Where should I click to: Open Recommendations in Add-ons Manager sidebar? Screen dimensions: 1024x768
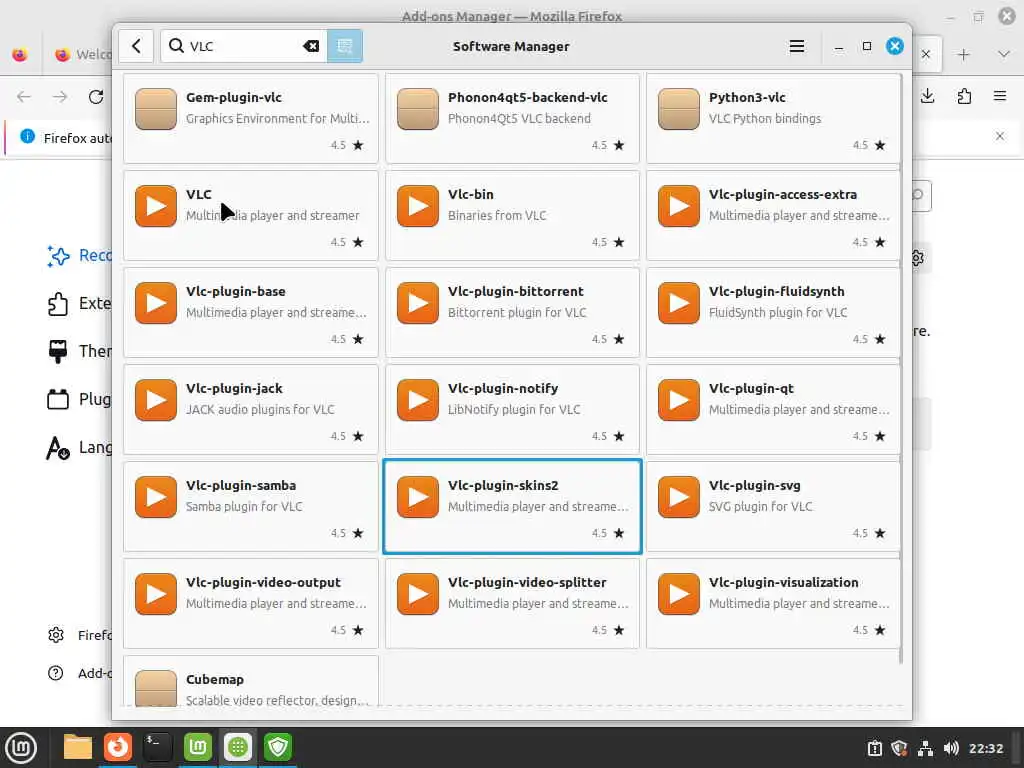pos(79,255)
